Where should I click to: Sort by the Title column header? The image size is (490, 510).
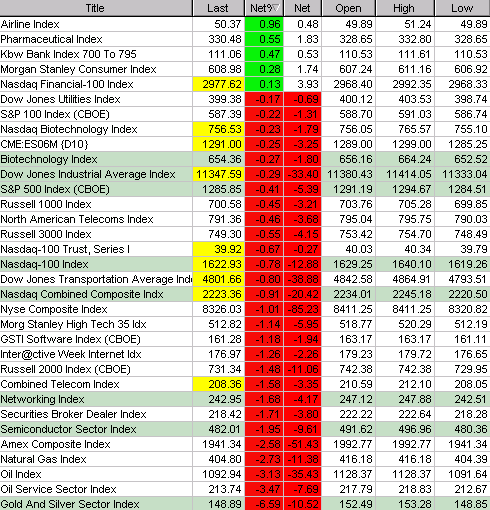point(96,8)
